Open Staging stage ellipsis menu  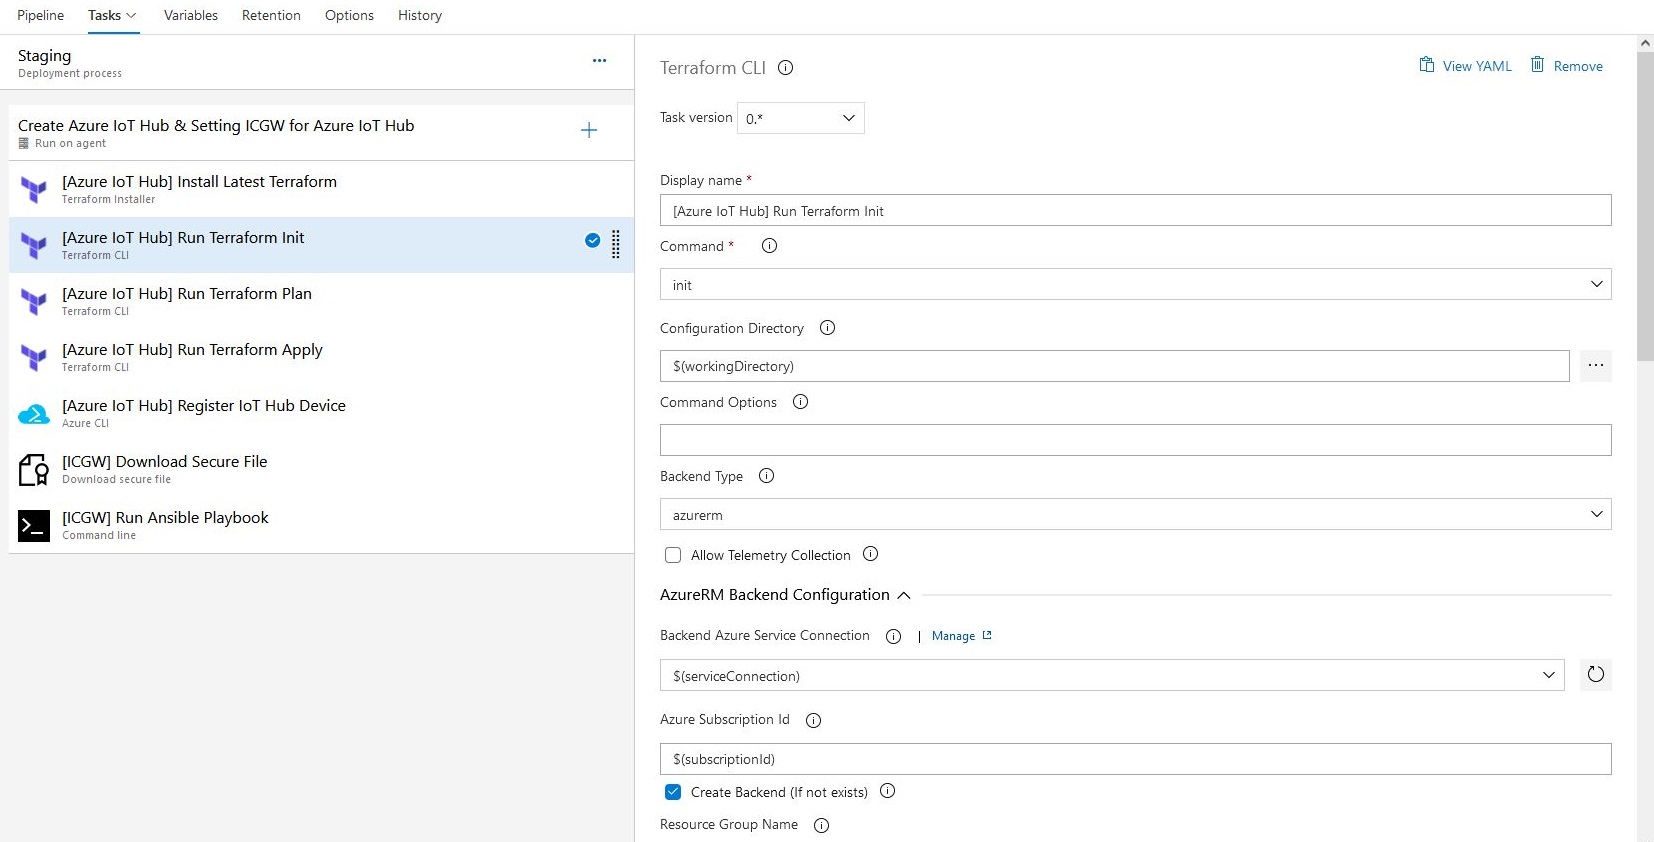pos(599,61)
